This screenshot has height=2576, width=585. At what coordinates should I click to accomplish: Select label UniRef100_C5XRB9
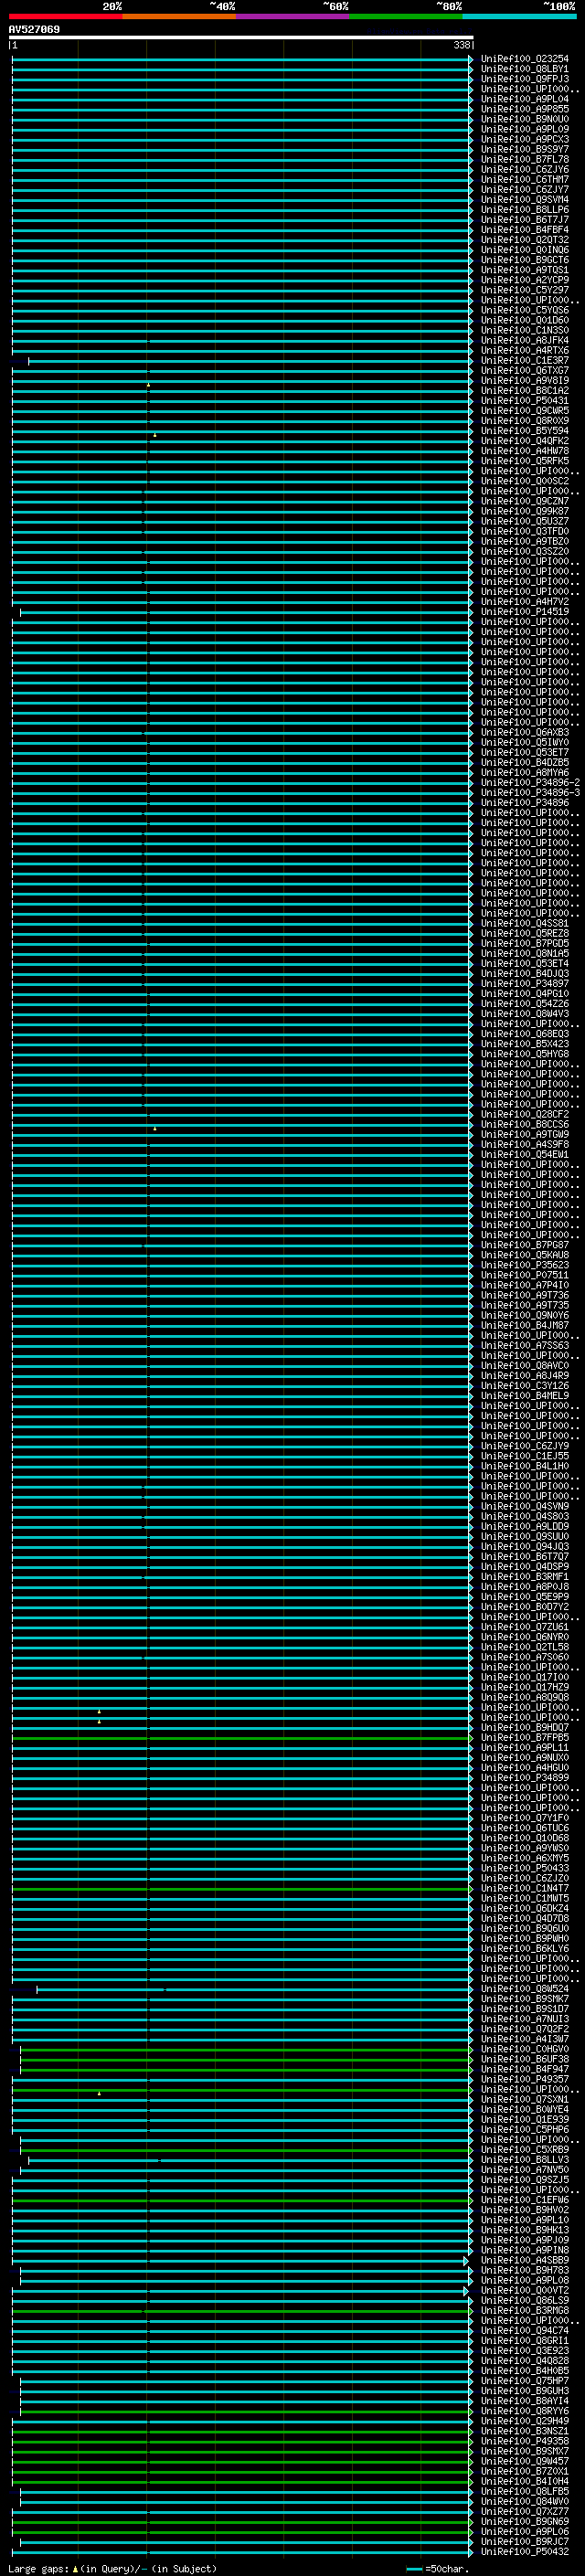click(525, 2150)
